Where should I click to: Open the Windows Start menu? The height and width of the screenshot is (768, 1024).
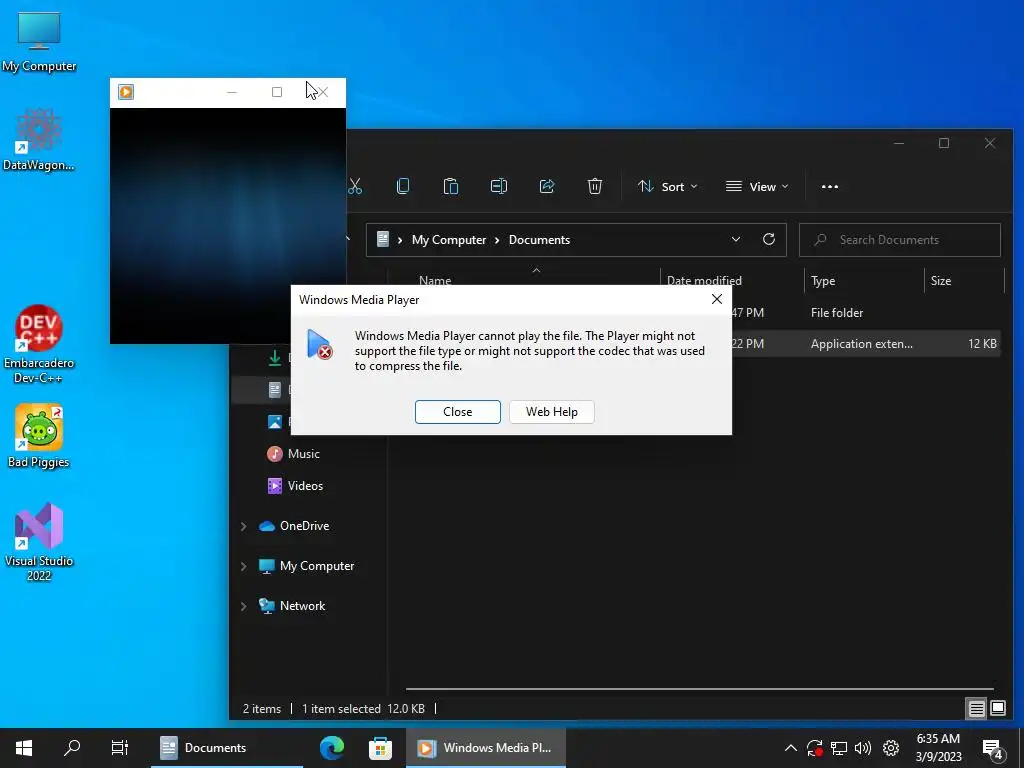24,748
